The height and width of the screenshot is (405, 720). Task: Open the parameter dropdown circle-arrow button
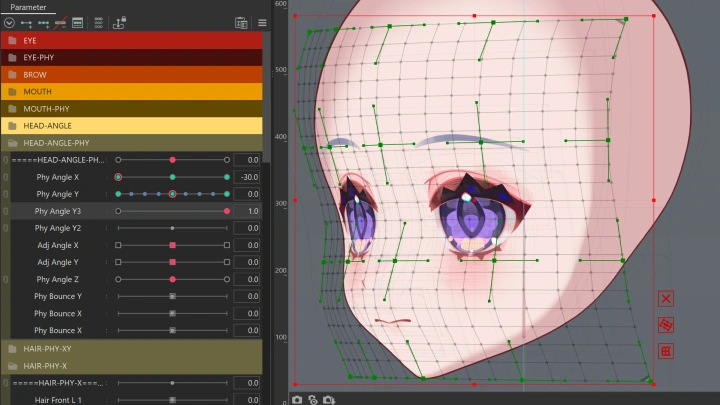[x=9, y=22]
